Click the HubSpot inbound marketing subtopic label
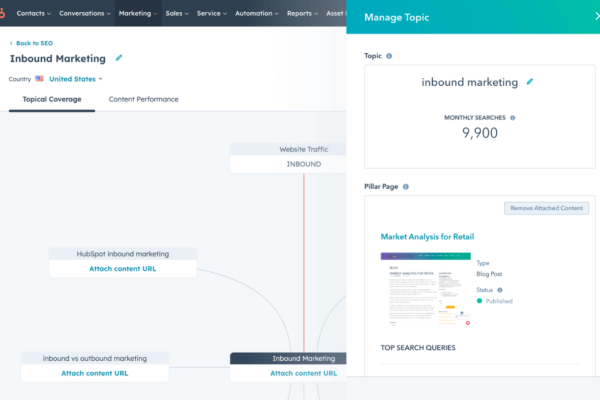Image resolution: width=600 pixels, height=400 pixels. pos(123,254)
